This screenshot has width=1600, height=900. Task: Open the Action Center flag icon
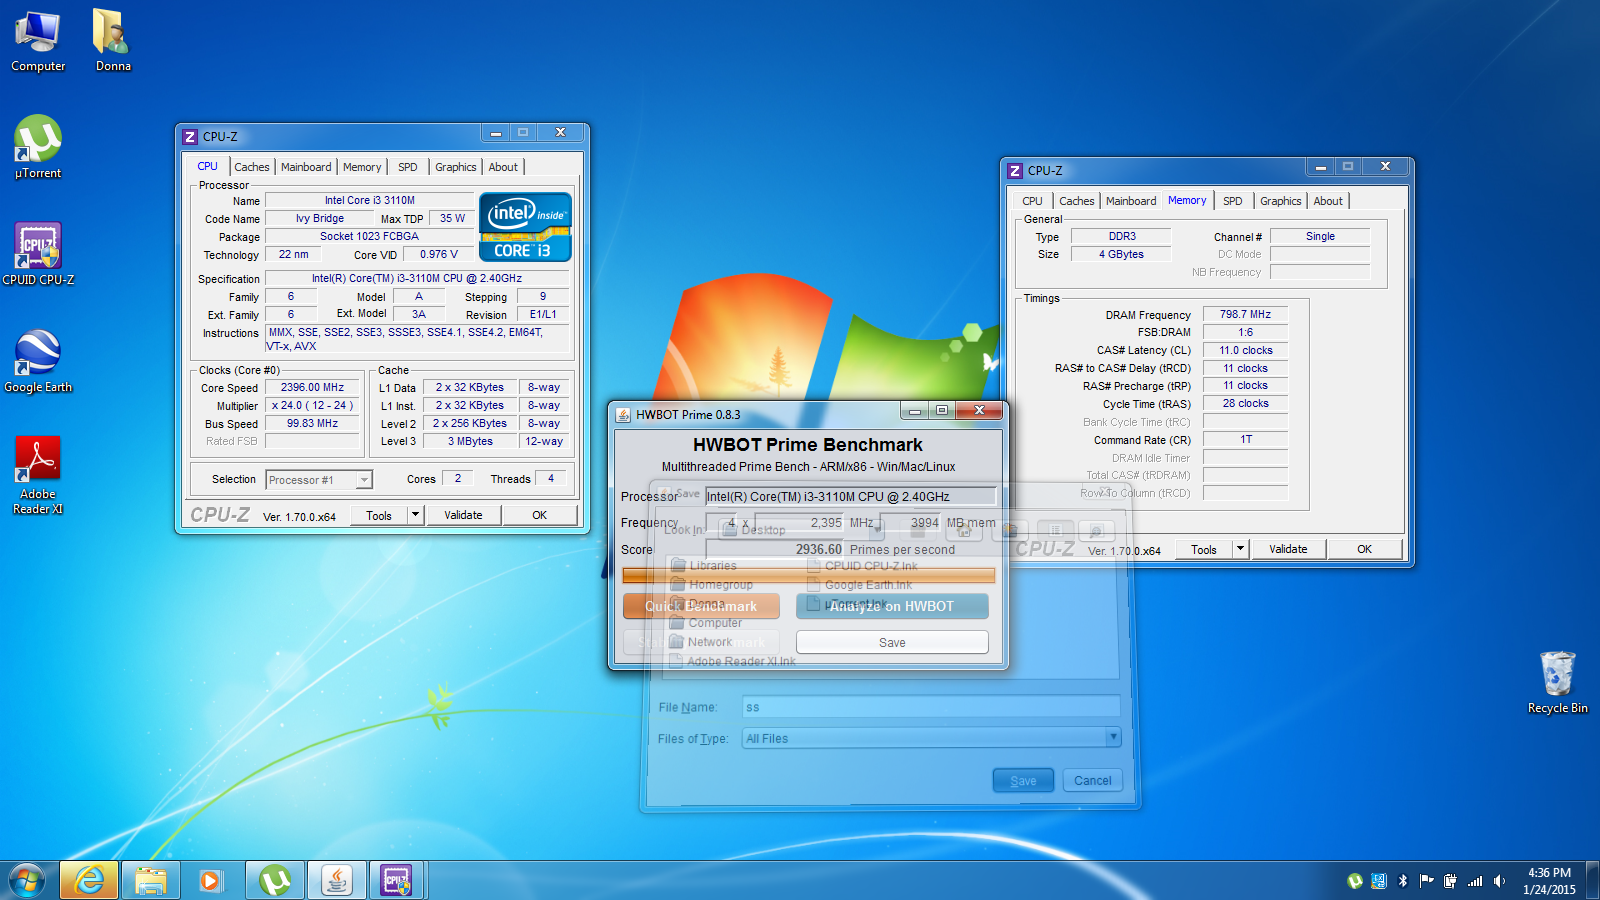(x=1426, y=881)
